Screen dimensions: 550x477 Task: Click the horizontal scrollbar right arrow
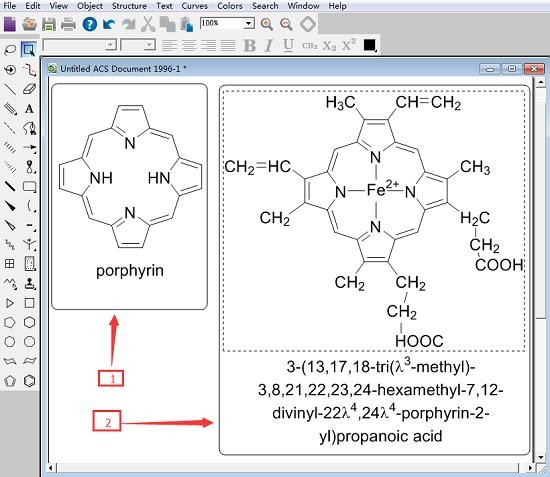point(530,468)
